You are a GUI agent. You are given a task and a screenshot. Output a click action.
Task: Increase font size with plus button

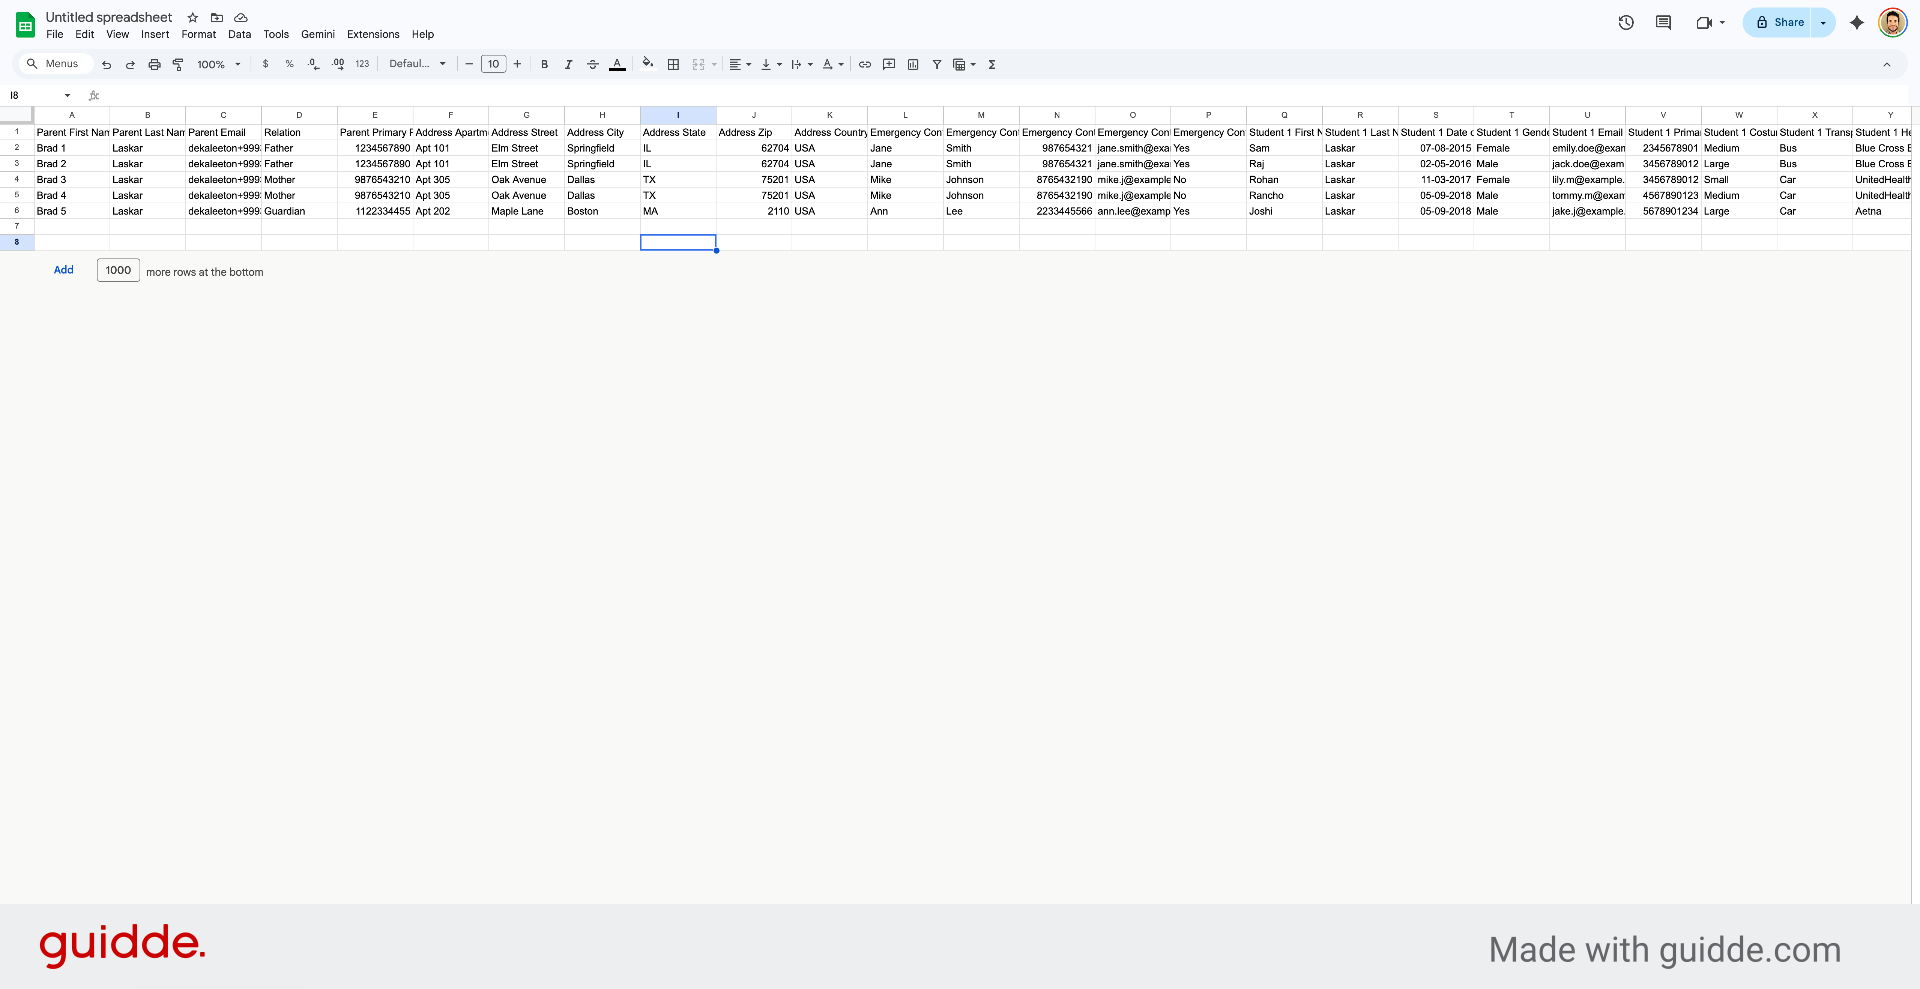[517, 64]
